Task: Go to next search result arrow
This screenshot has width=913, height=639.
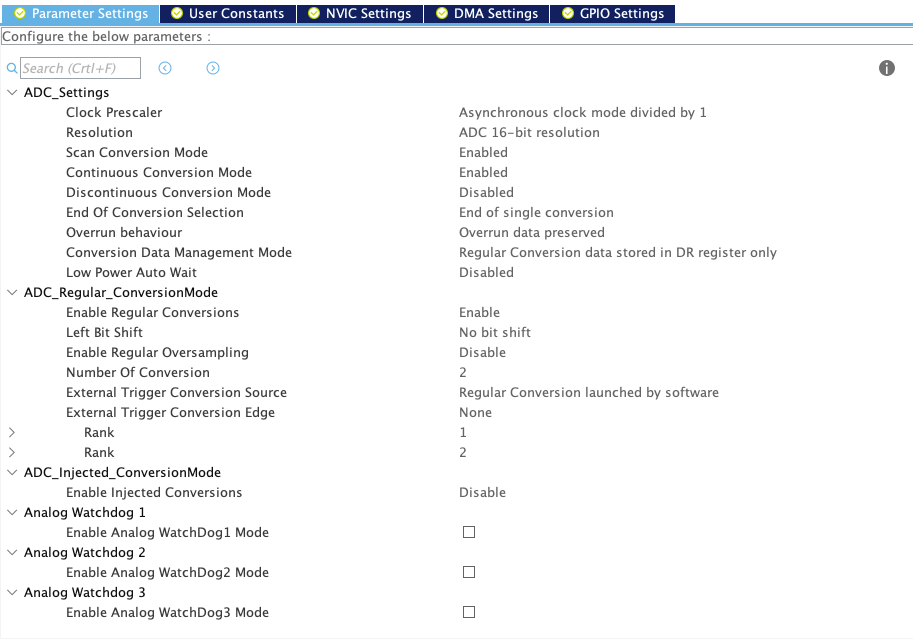Action: [213, 68]
